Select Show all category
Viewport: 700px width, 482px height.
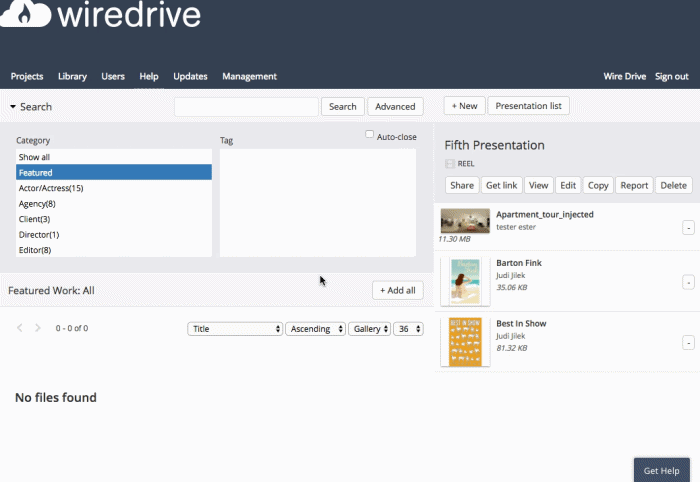[114, 157]
